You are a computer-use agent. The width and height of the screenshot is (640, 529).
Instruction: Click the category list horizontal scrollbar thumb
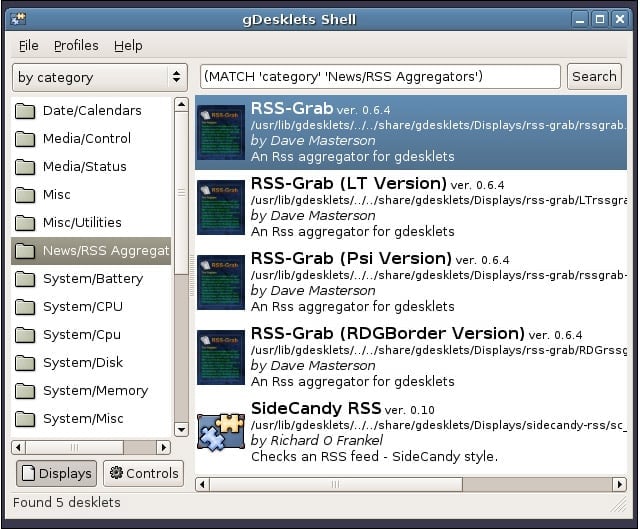pyautogui.click(x=74, y=447)
